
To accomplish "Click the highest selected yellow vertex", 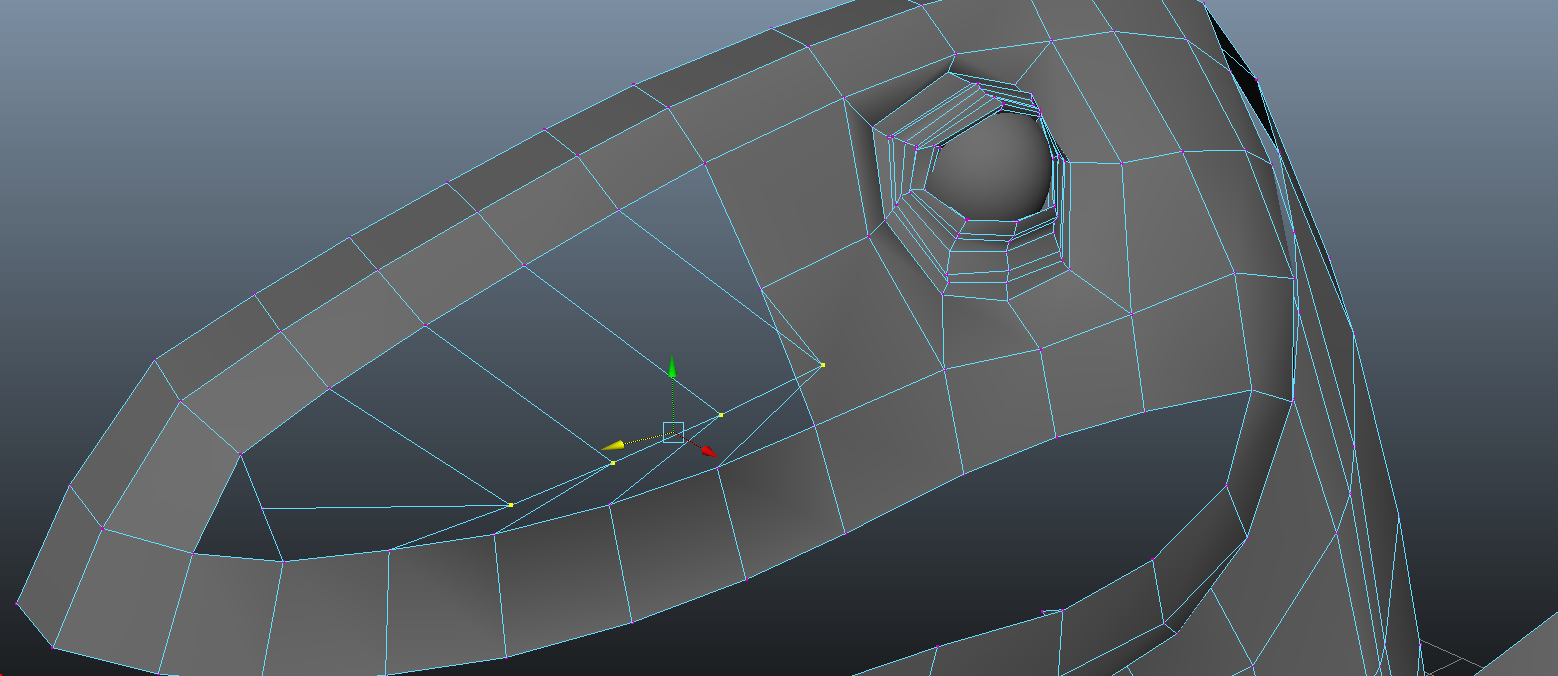I will pos(823,365).
